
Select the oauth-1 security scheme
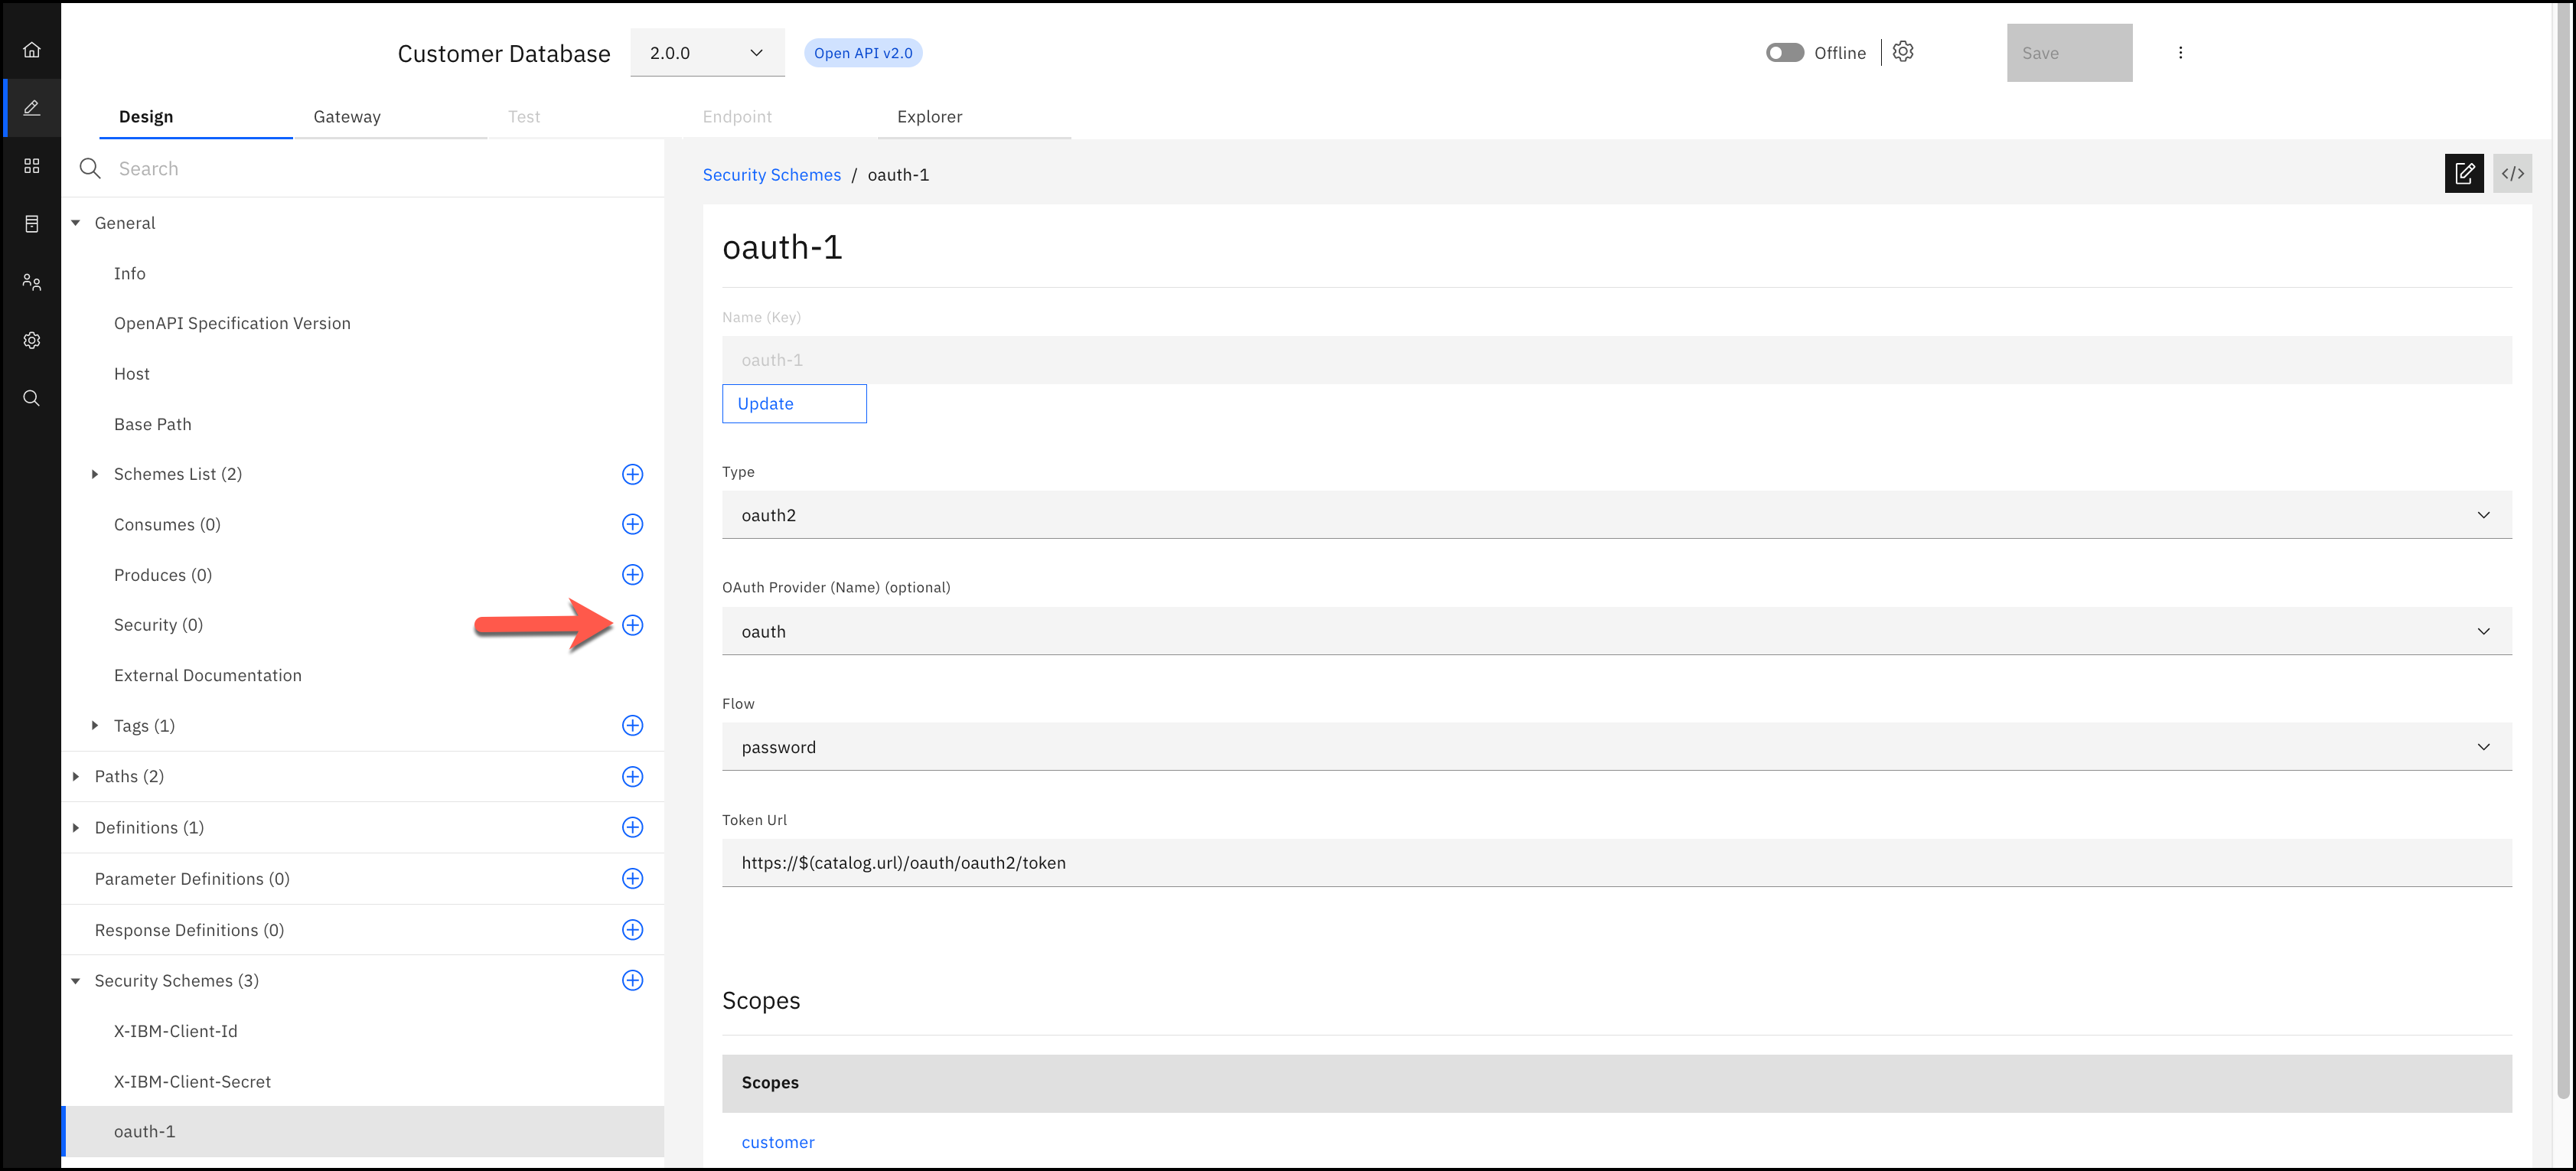point(362,1131)
